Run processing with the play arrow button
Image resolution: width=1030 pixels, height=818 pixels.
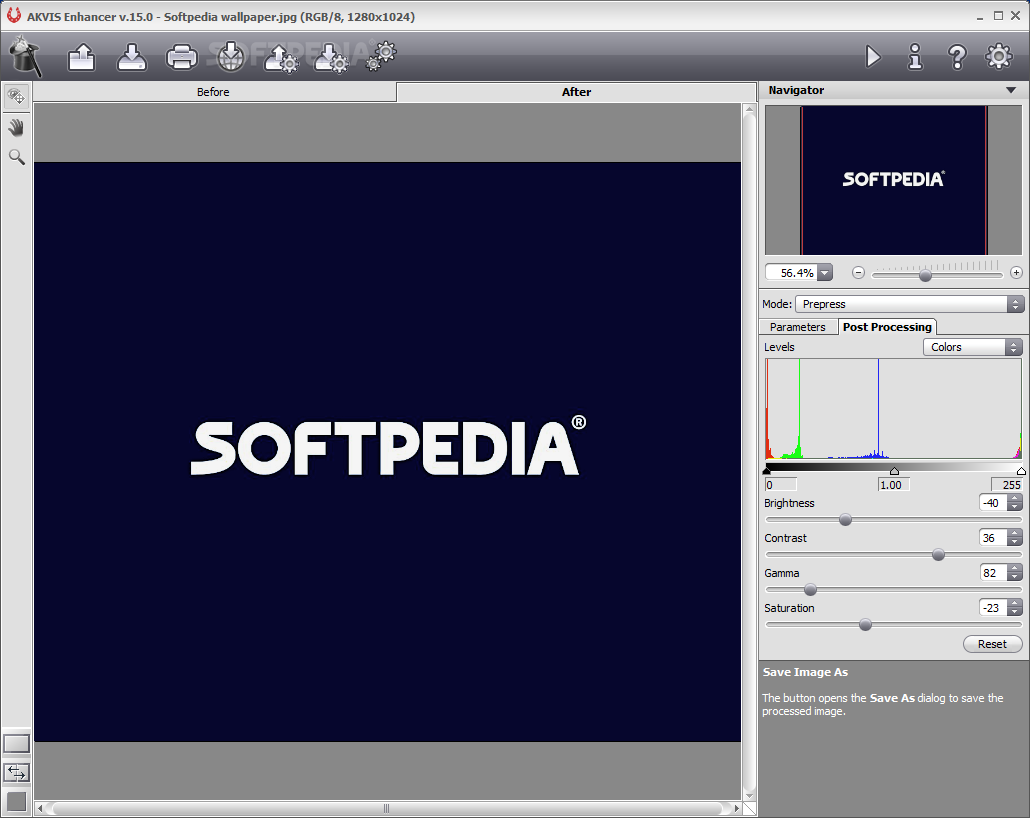click(x=873, y=57)
